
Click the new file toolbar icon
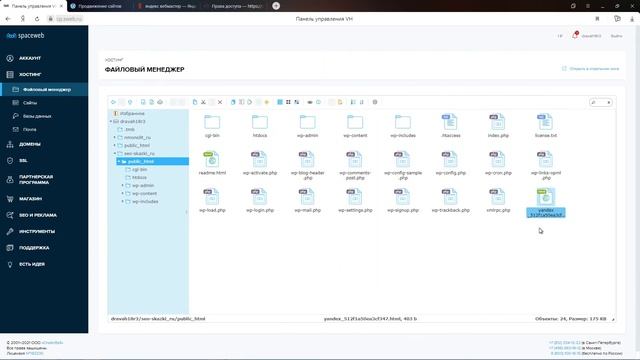(151, 102)
